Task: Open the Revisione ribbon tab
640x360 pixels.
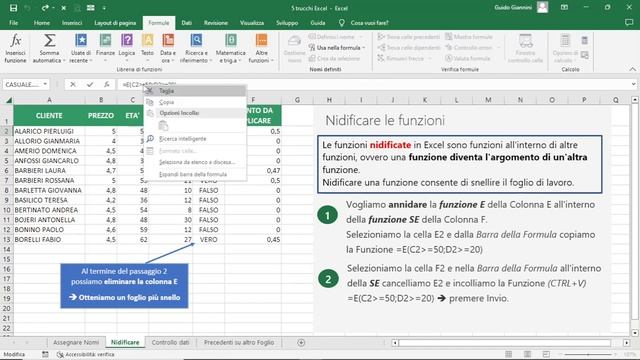Action: (x=216, y=23)
